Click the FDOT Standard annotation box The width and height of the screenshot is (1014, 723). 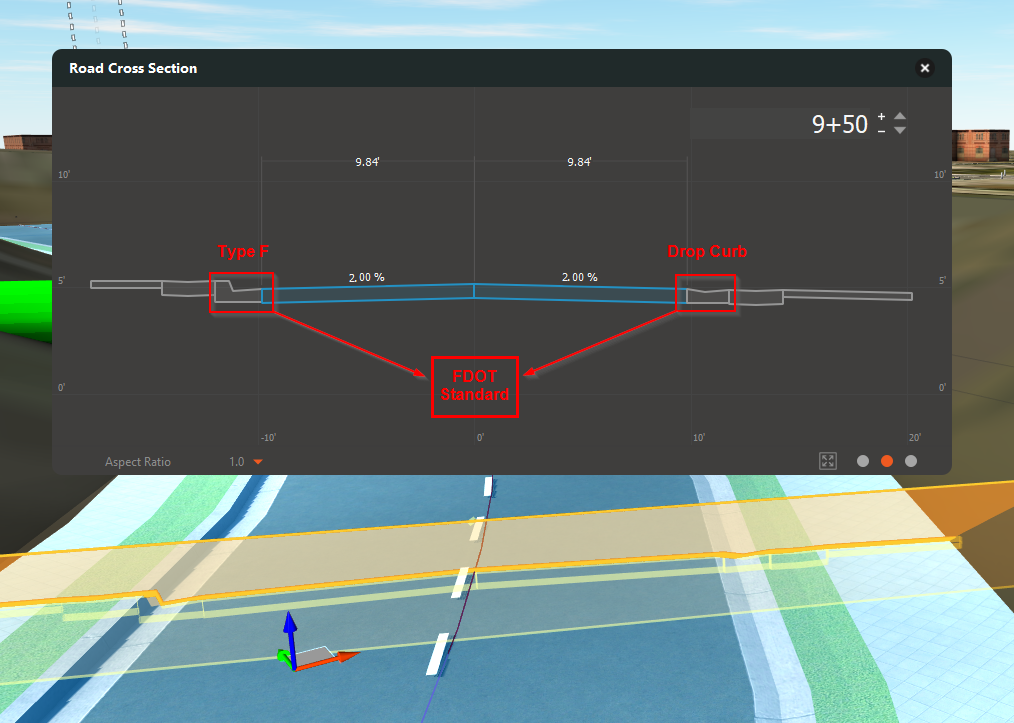click(x=475, y=387)
